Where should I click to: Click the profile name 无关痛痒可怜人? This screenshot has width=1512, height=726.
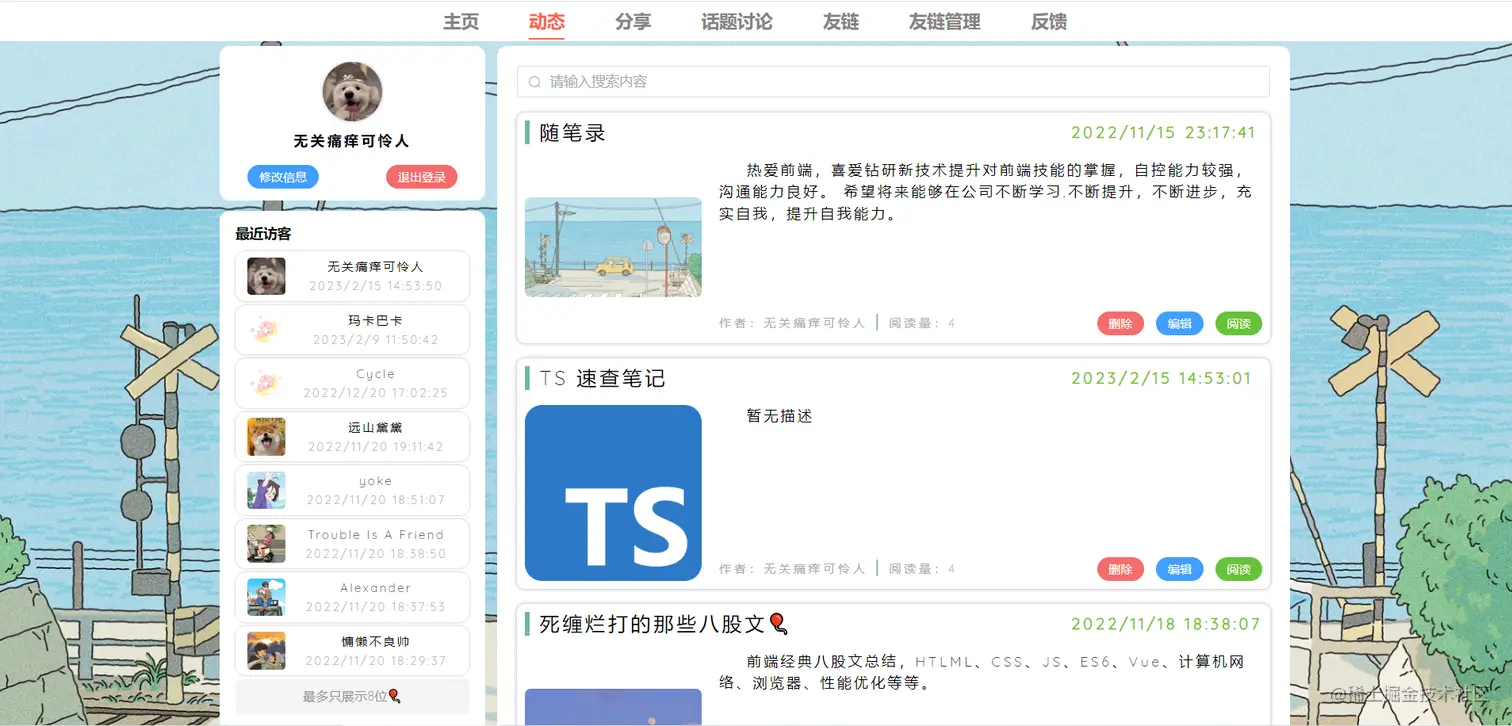tap(352, 142)
